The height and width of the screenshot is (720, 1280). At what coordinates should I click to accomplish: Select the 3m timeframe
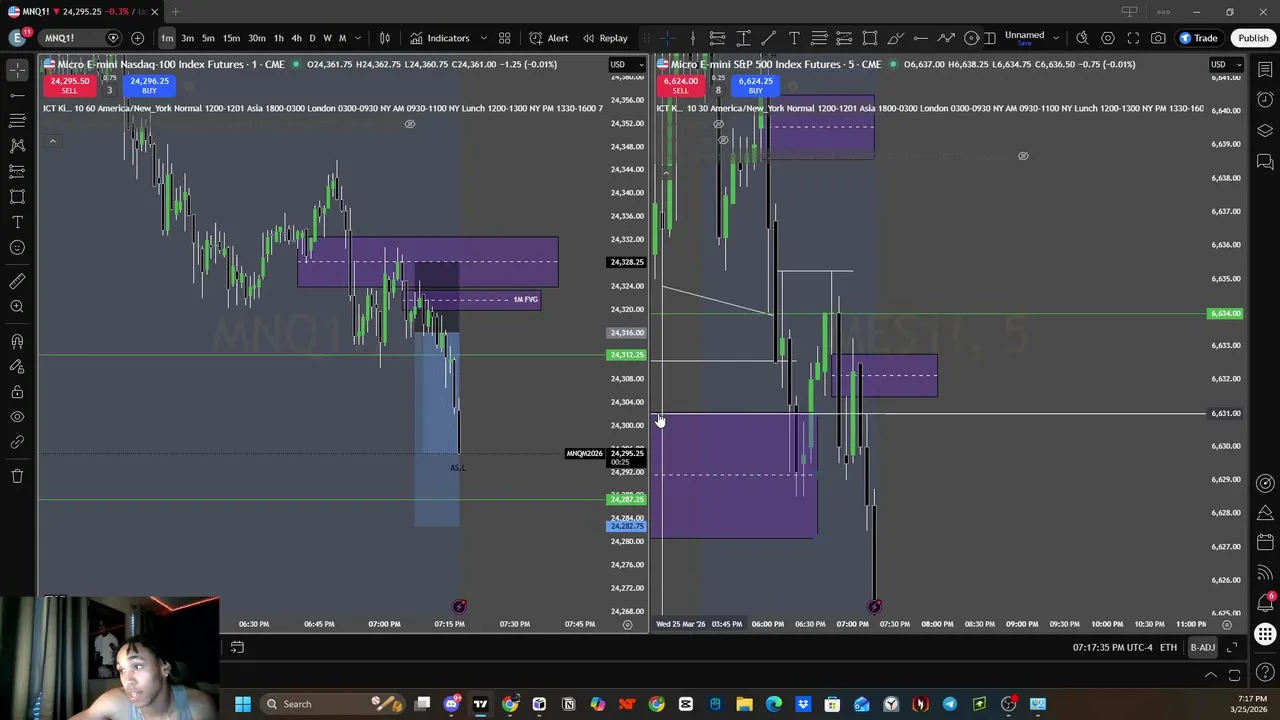(187, 38)
